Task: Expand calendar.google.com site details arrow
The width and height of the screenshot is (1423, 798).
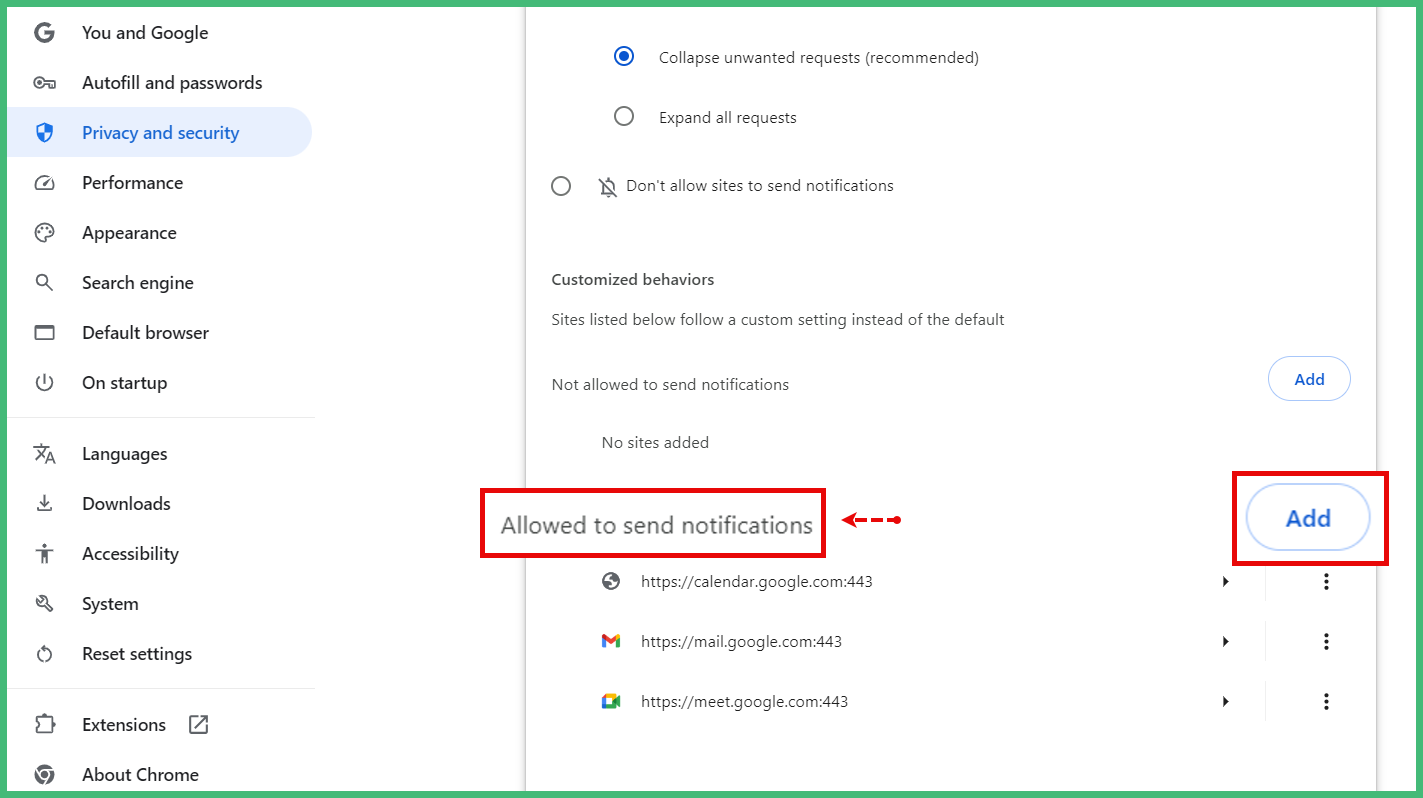Action: coord(1226,581)
